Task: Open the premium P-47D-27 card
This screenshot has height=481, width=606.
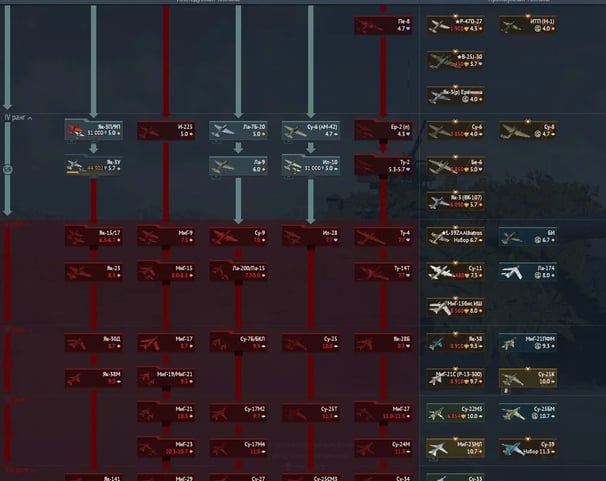Action: 456,25
